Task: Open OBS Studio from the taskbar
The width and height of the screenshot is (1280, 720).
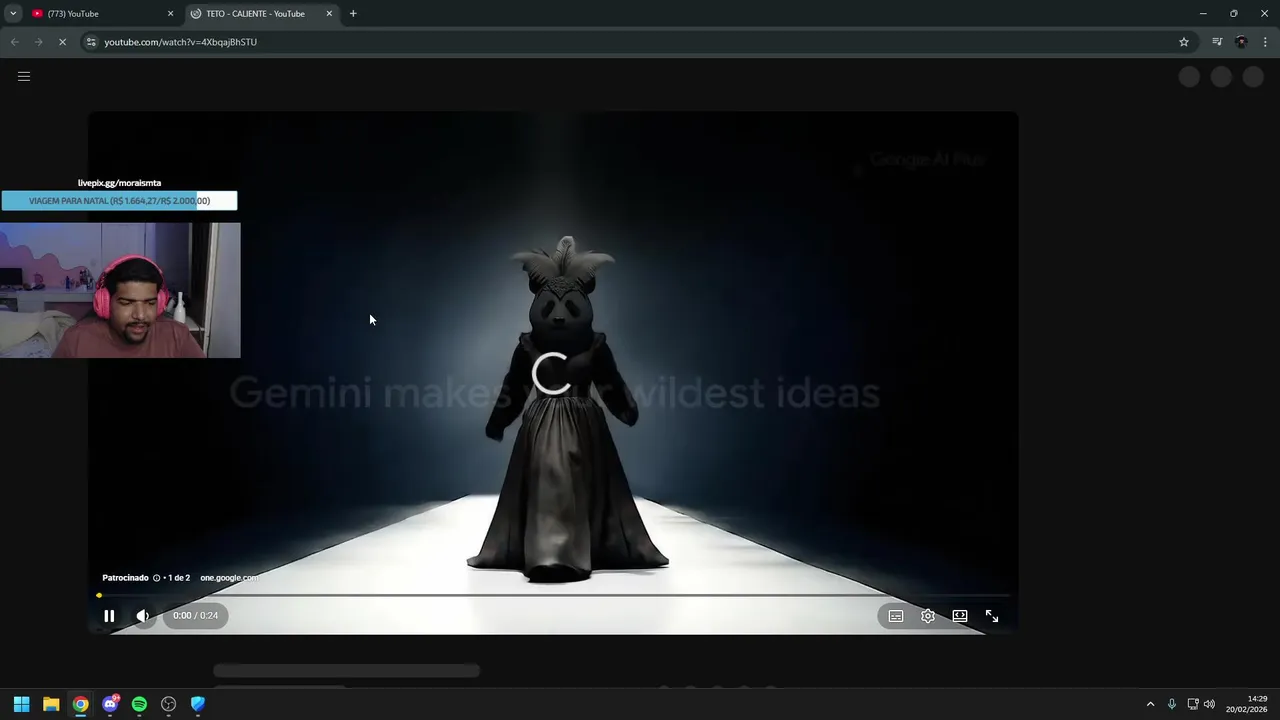Action: (x=168, y=704)
